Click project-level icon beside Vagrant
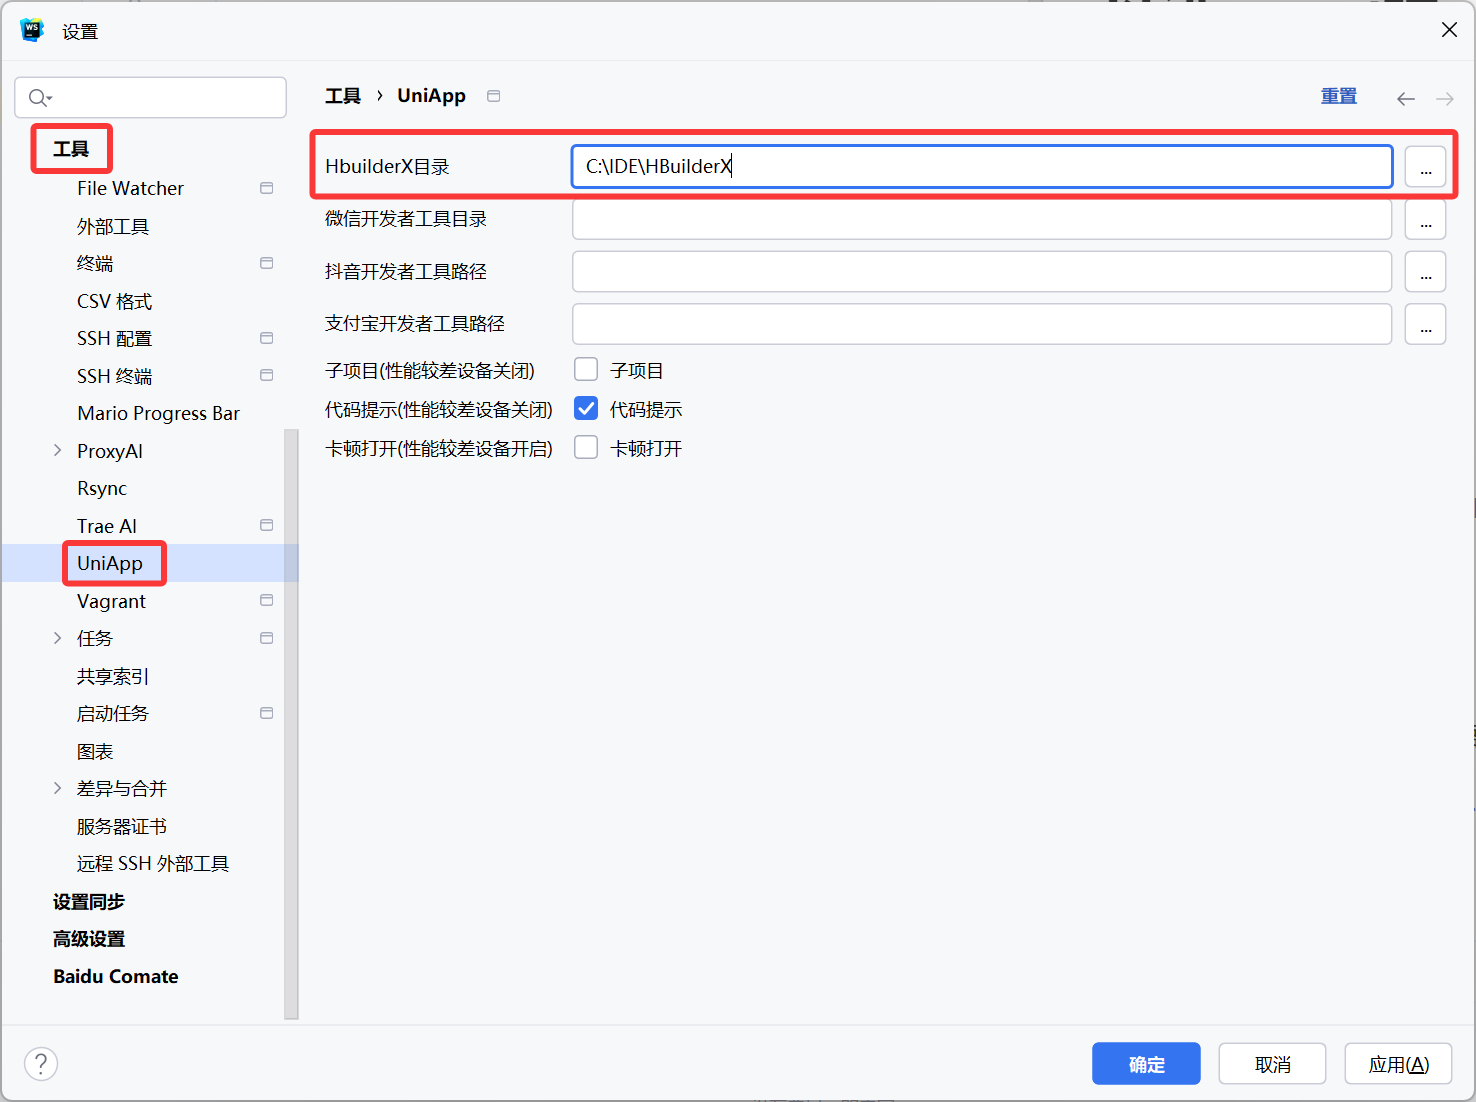 pyautogui.click(x=266, y=600)
